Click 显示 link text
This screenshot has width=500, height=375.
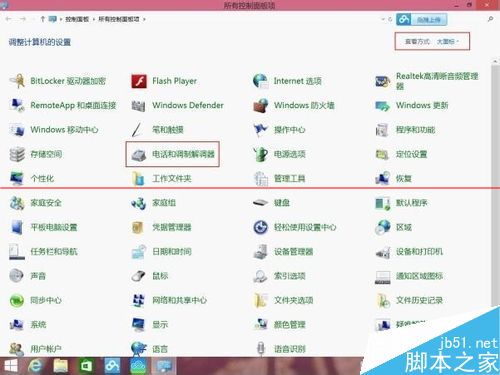coord(160,325)
